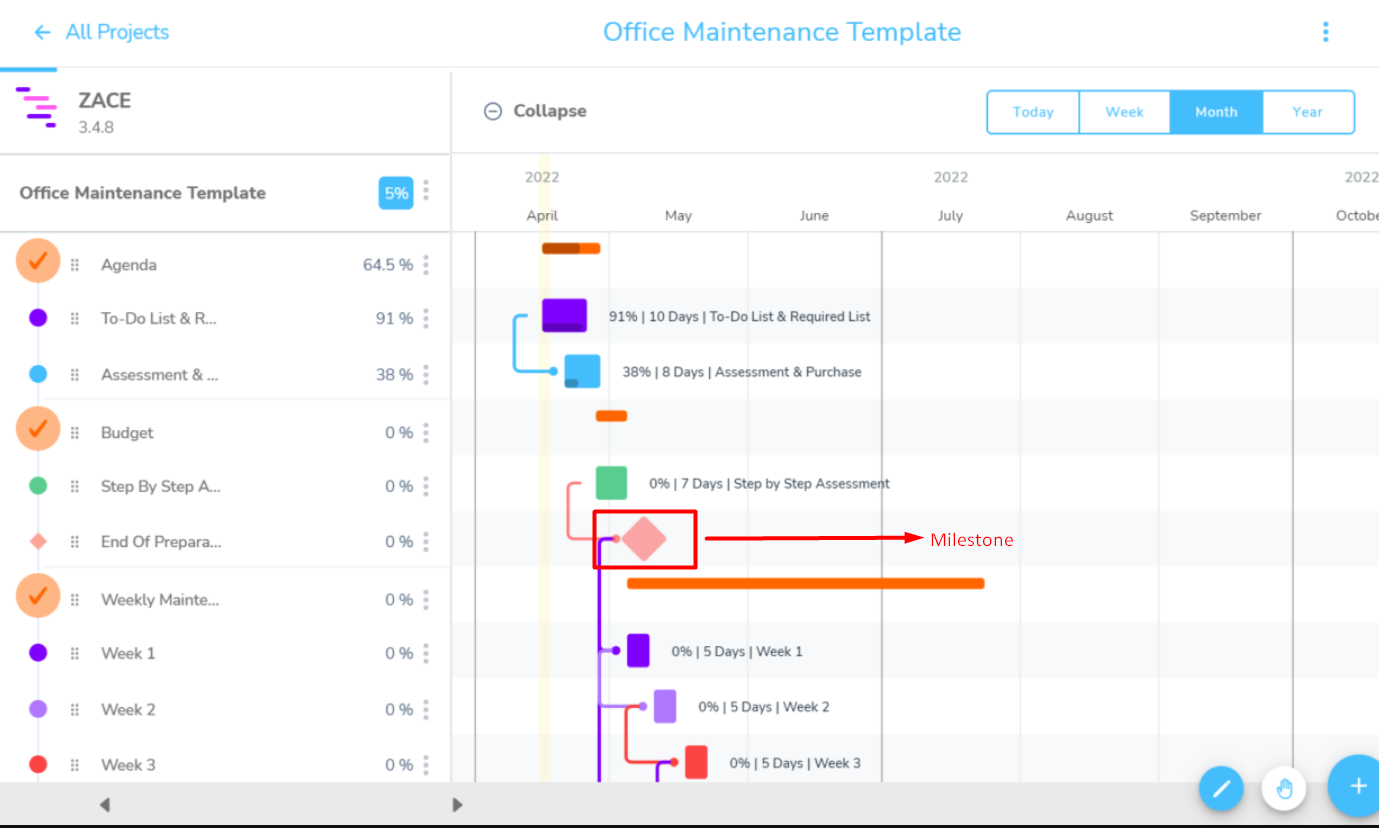Open Office Maintenance Template options menu
1379x828 pixels.
tap(425, 192)
